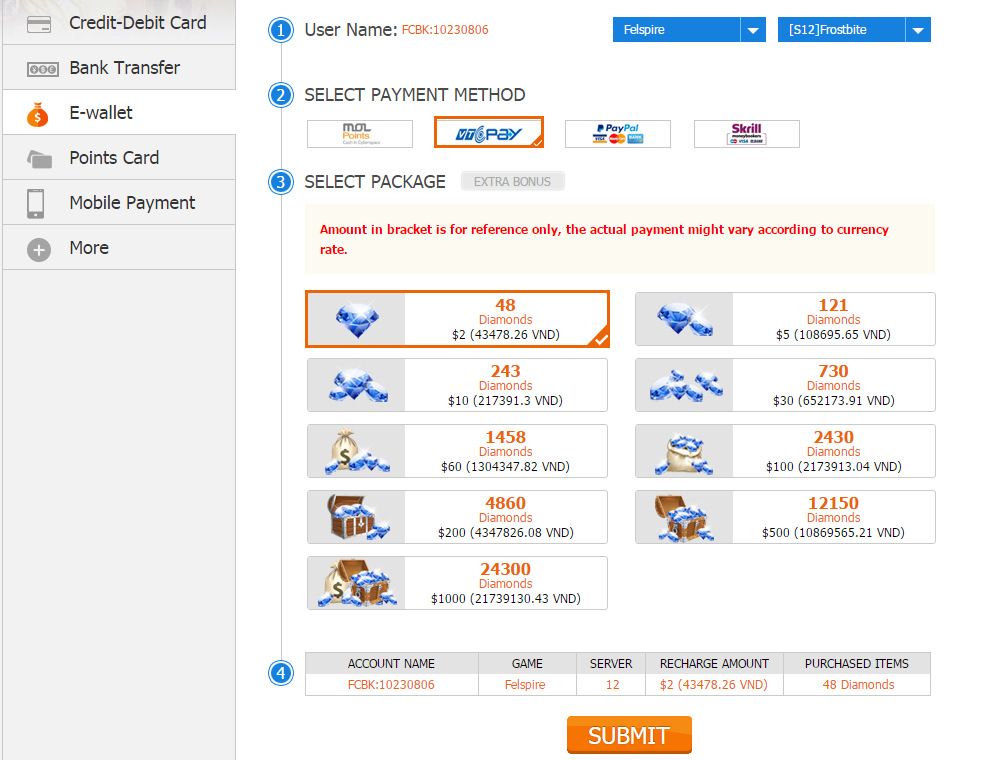Select the 48 Diamonds $2 package
1000x760 pixels.
pyautogui.click(x=457, y=319)
